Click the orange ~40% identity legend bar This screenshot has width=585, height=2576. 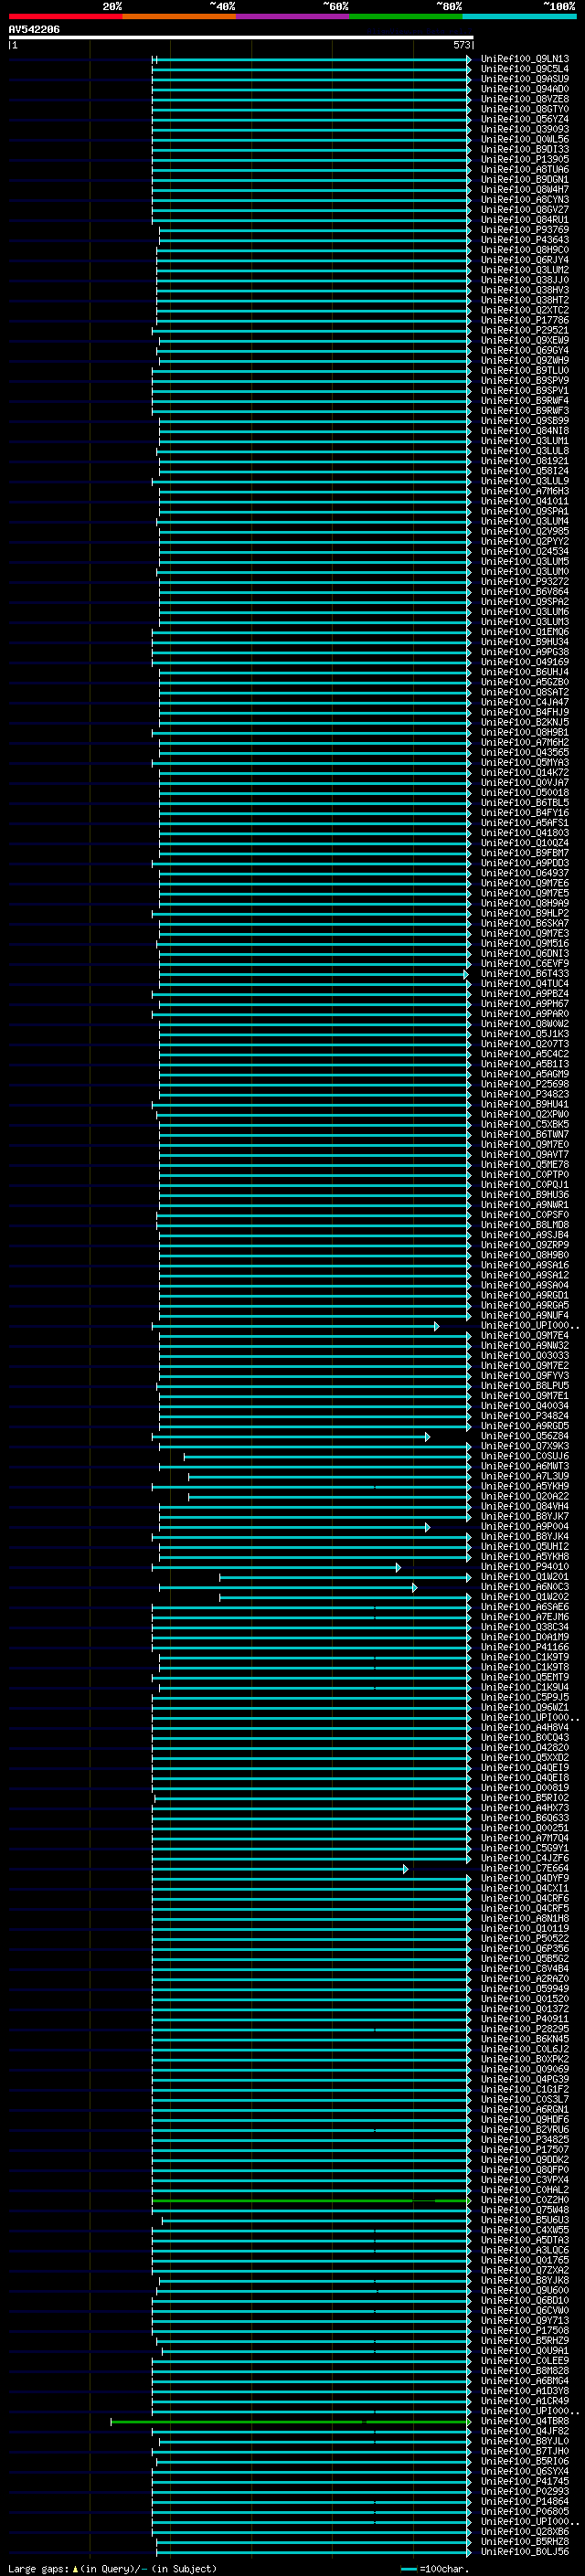[x=179, y=16]
